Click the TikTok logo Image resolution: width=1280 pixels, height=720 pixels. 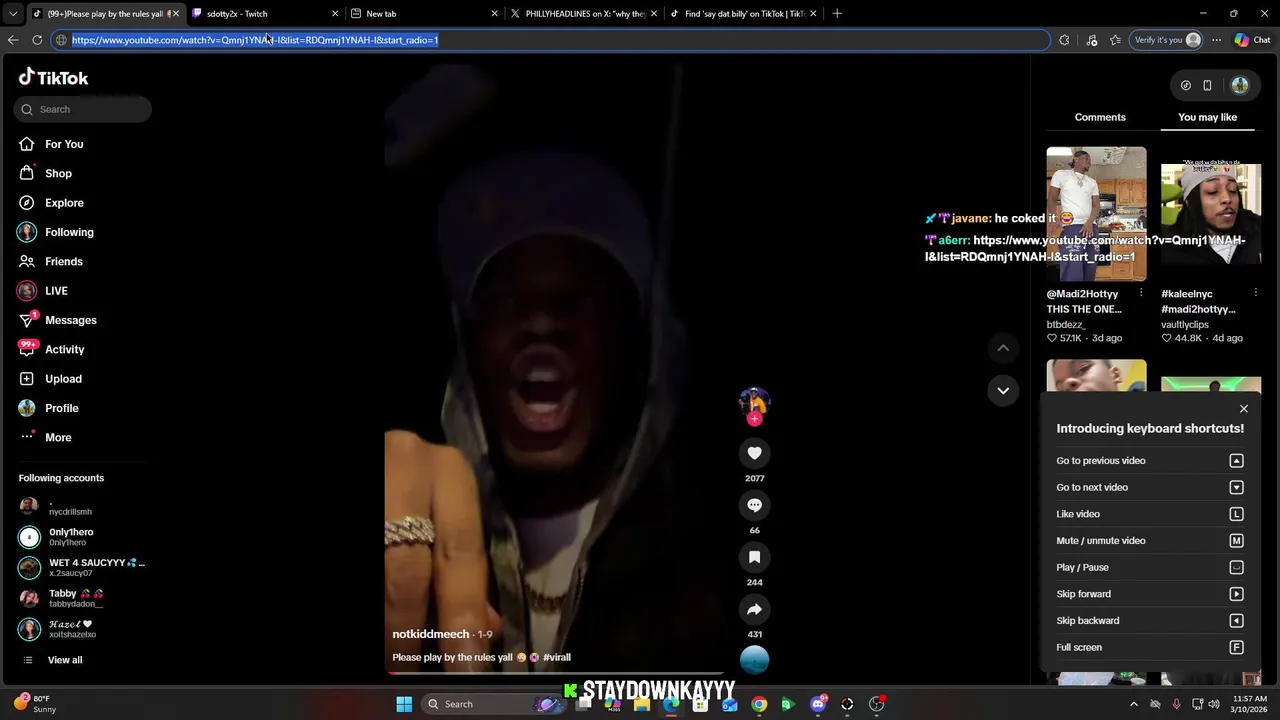(53, 77)
